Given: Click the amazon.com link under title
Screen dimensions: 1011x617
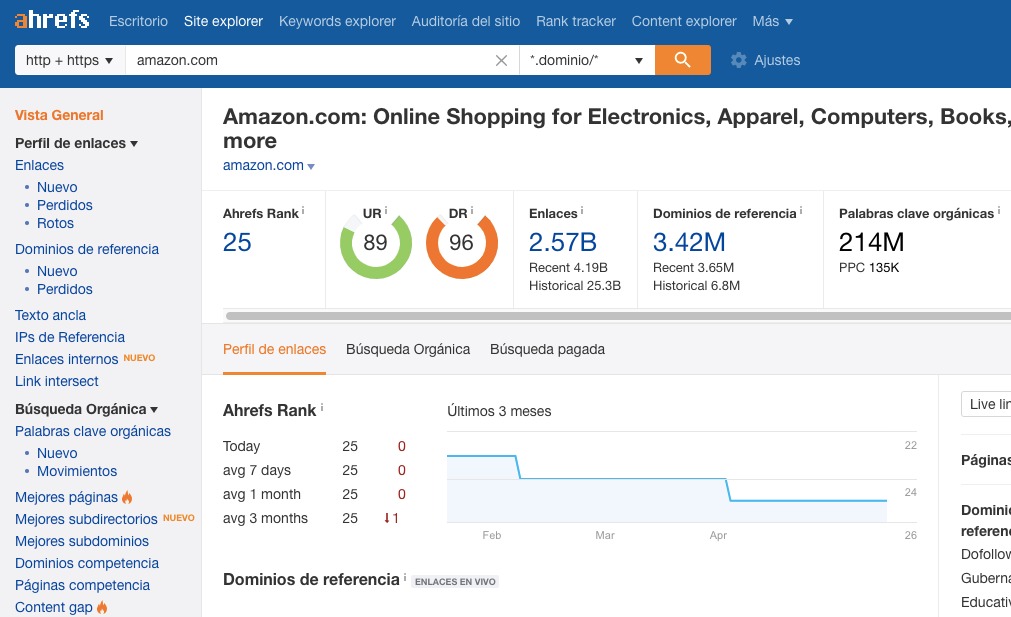Looking at the screenshot, I should [x=263, y=165].
